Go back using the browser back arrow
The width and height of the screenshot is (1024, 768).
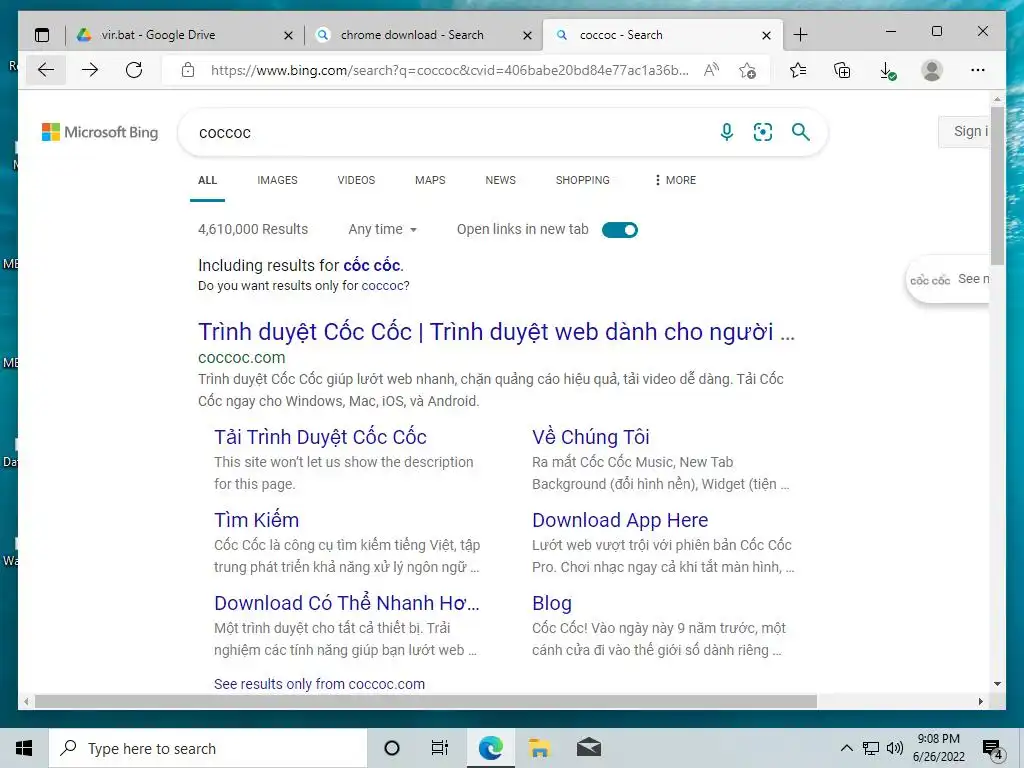pyautogui.click(x=46, y=70)
